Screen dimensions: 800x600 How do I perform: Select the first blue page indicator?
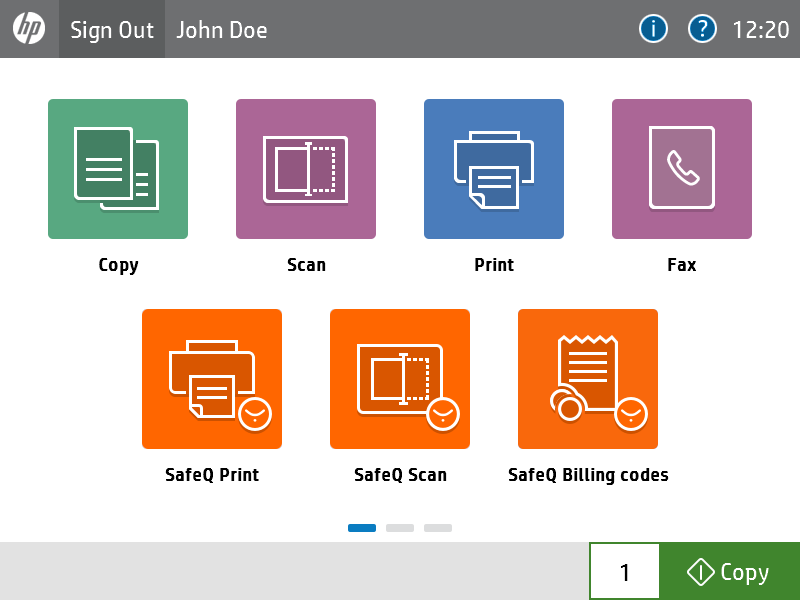(362, 527)
